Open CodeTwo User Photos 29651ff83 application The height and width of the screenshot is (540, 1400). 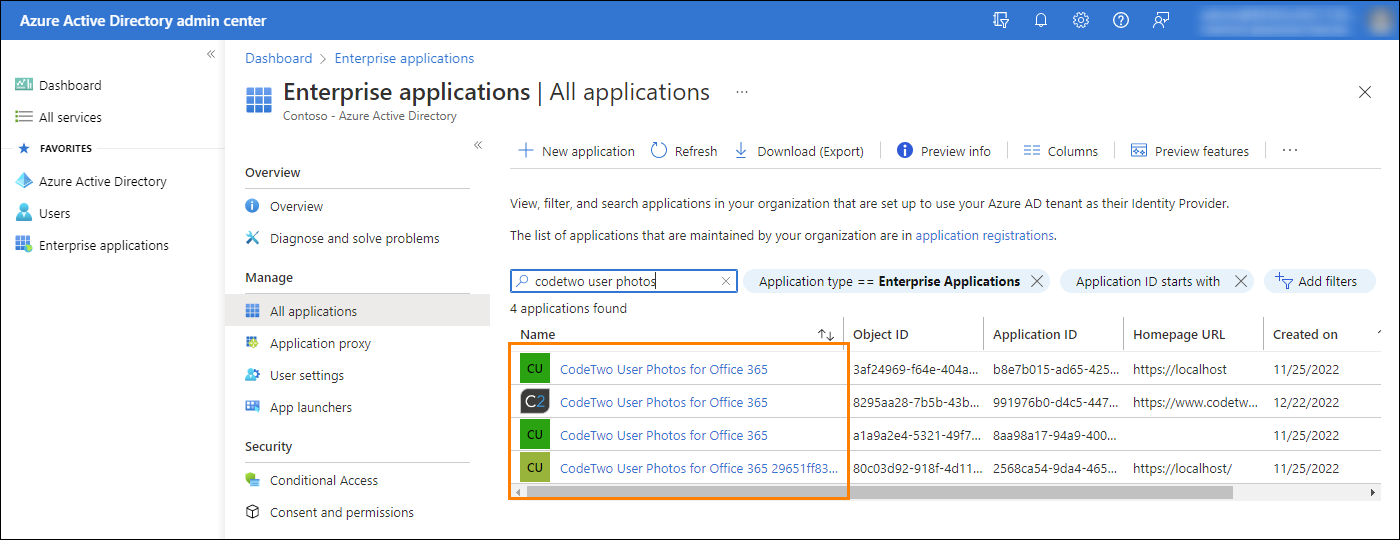[699, 468]
